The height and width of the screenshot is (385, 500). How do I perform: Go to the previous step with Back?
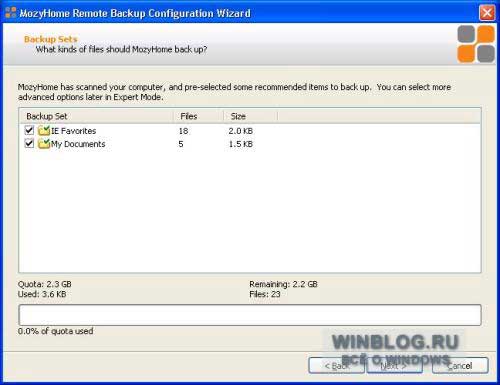point(337,366)
